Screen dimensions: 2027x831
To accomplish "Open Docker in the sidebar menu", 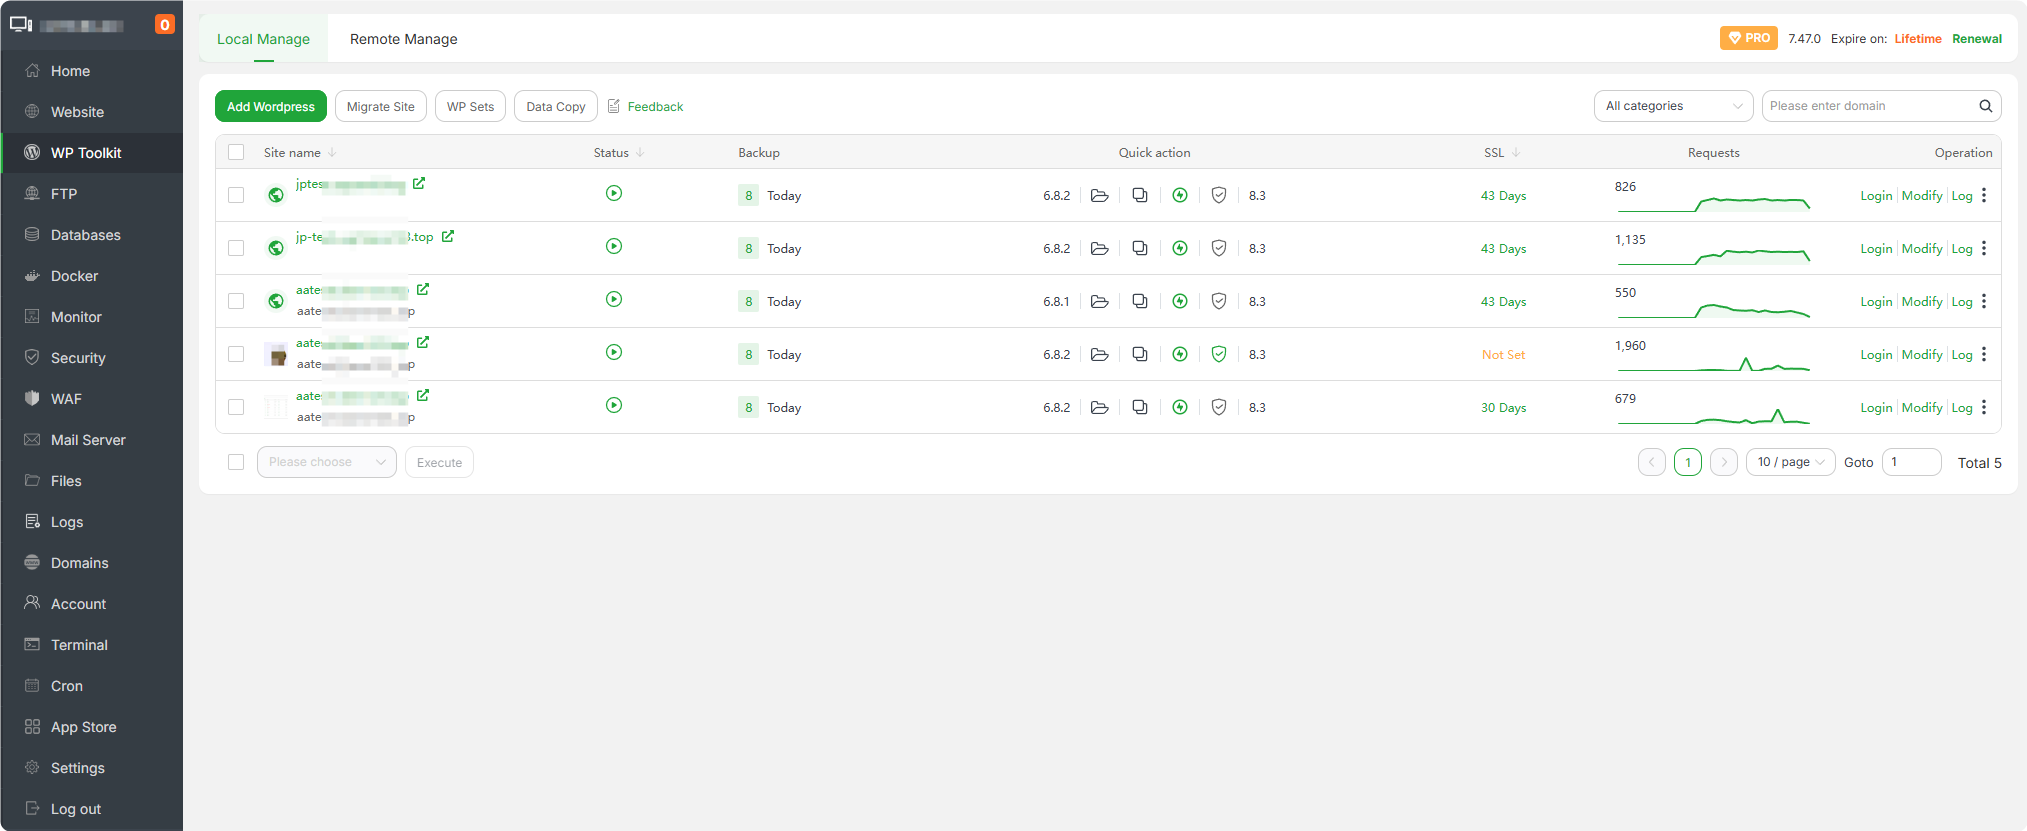I will pos(74,277).
